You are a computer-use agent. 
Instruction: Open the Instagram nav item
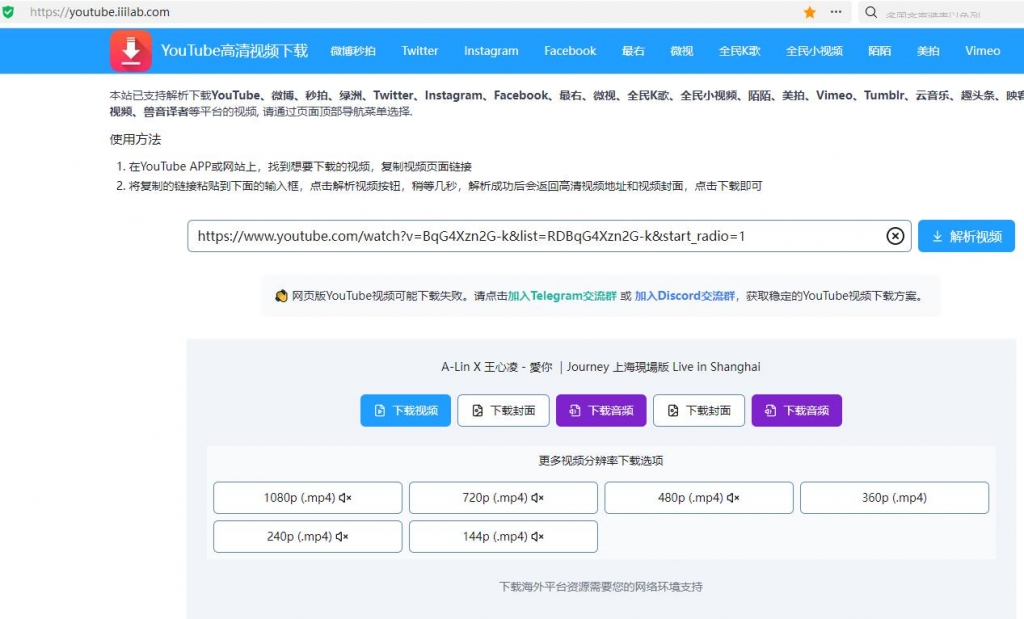(491, 50)
